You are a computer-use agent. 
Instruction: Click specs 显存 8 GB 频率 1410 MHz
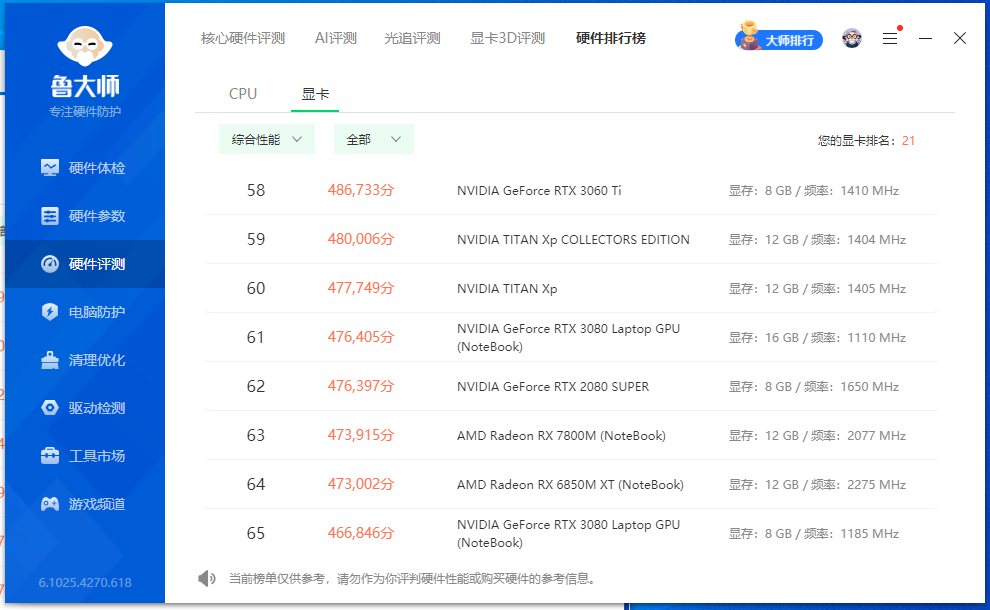[814, 191]
